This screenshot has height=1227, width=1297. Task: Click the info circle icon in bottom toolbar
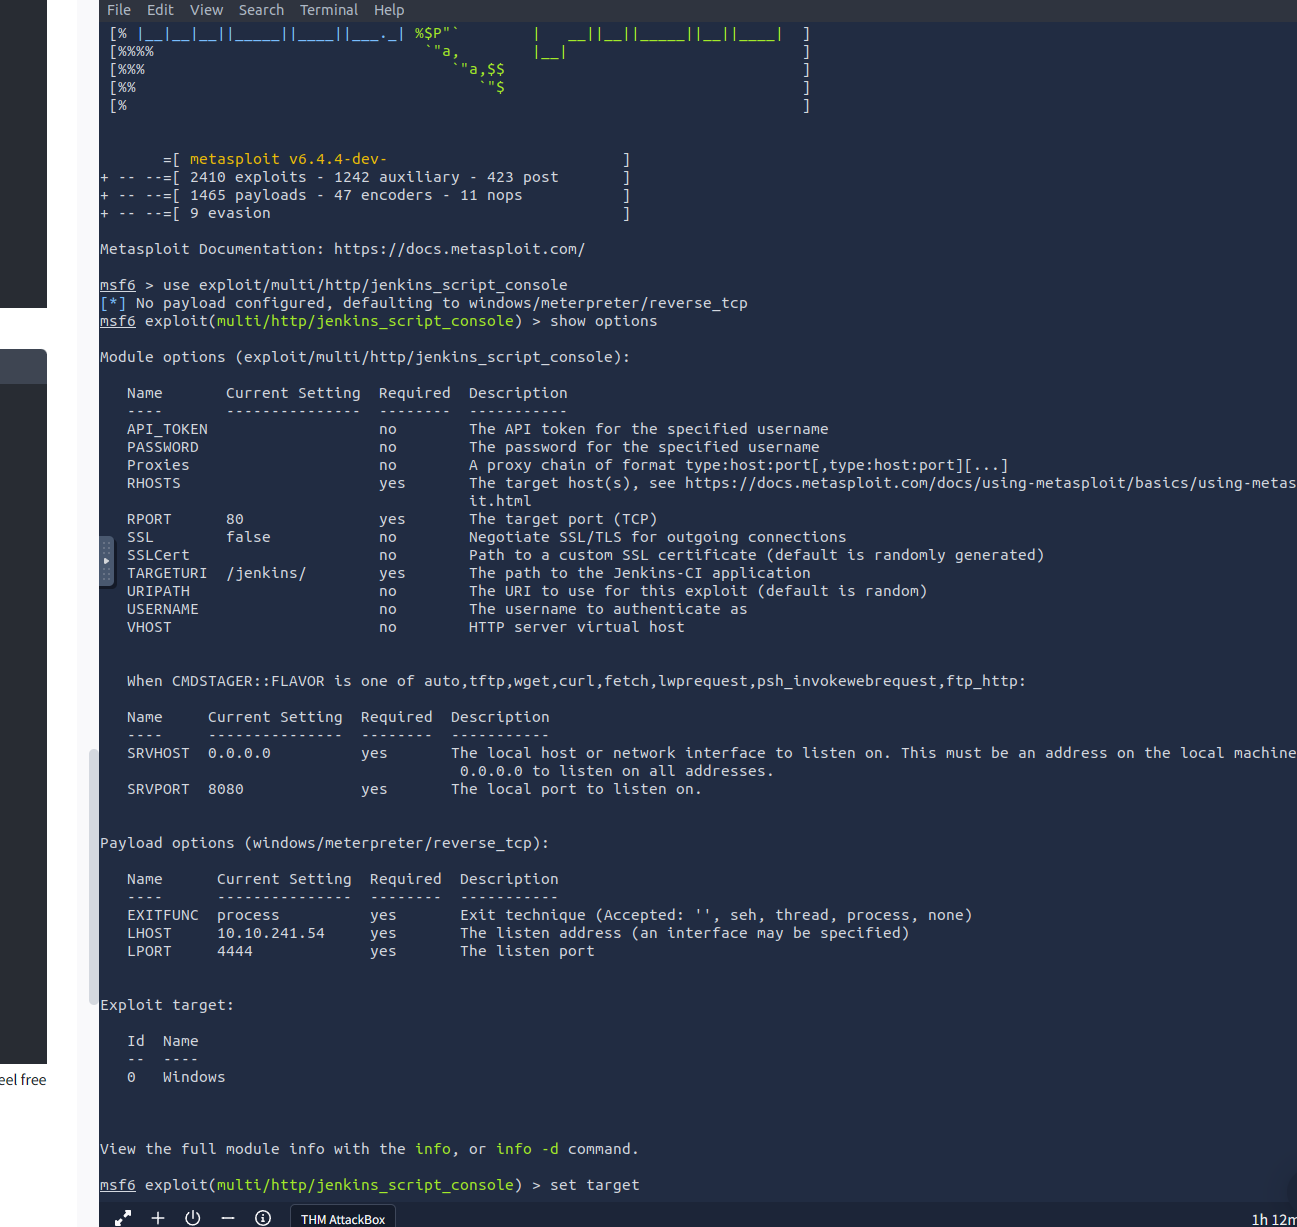click(x=263, y=1218)
